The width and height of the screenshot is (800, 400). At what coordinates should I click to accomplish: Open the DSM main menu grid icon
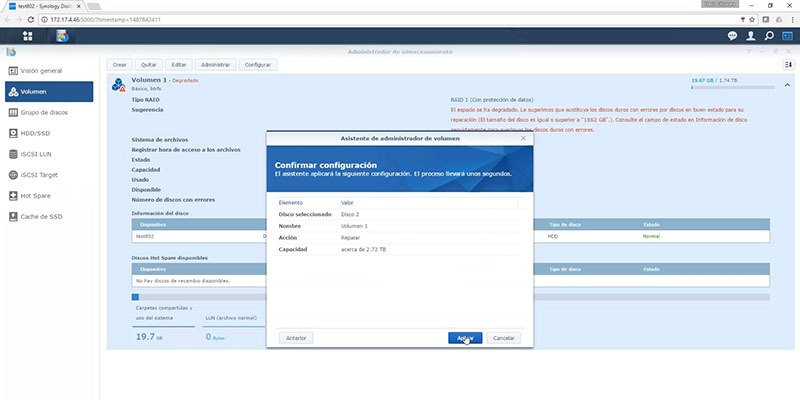[28, 36]
